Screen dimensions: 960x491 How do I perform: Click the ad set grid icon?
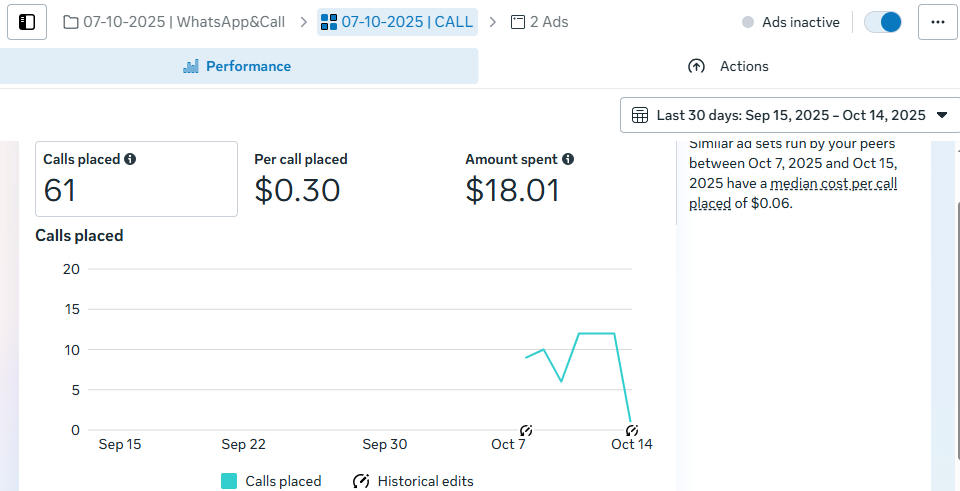point(329,22)
